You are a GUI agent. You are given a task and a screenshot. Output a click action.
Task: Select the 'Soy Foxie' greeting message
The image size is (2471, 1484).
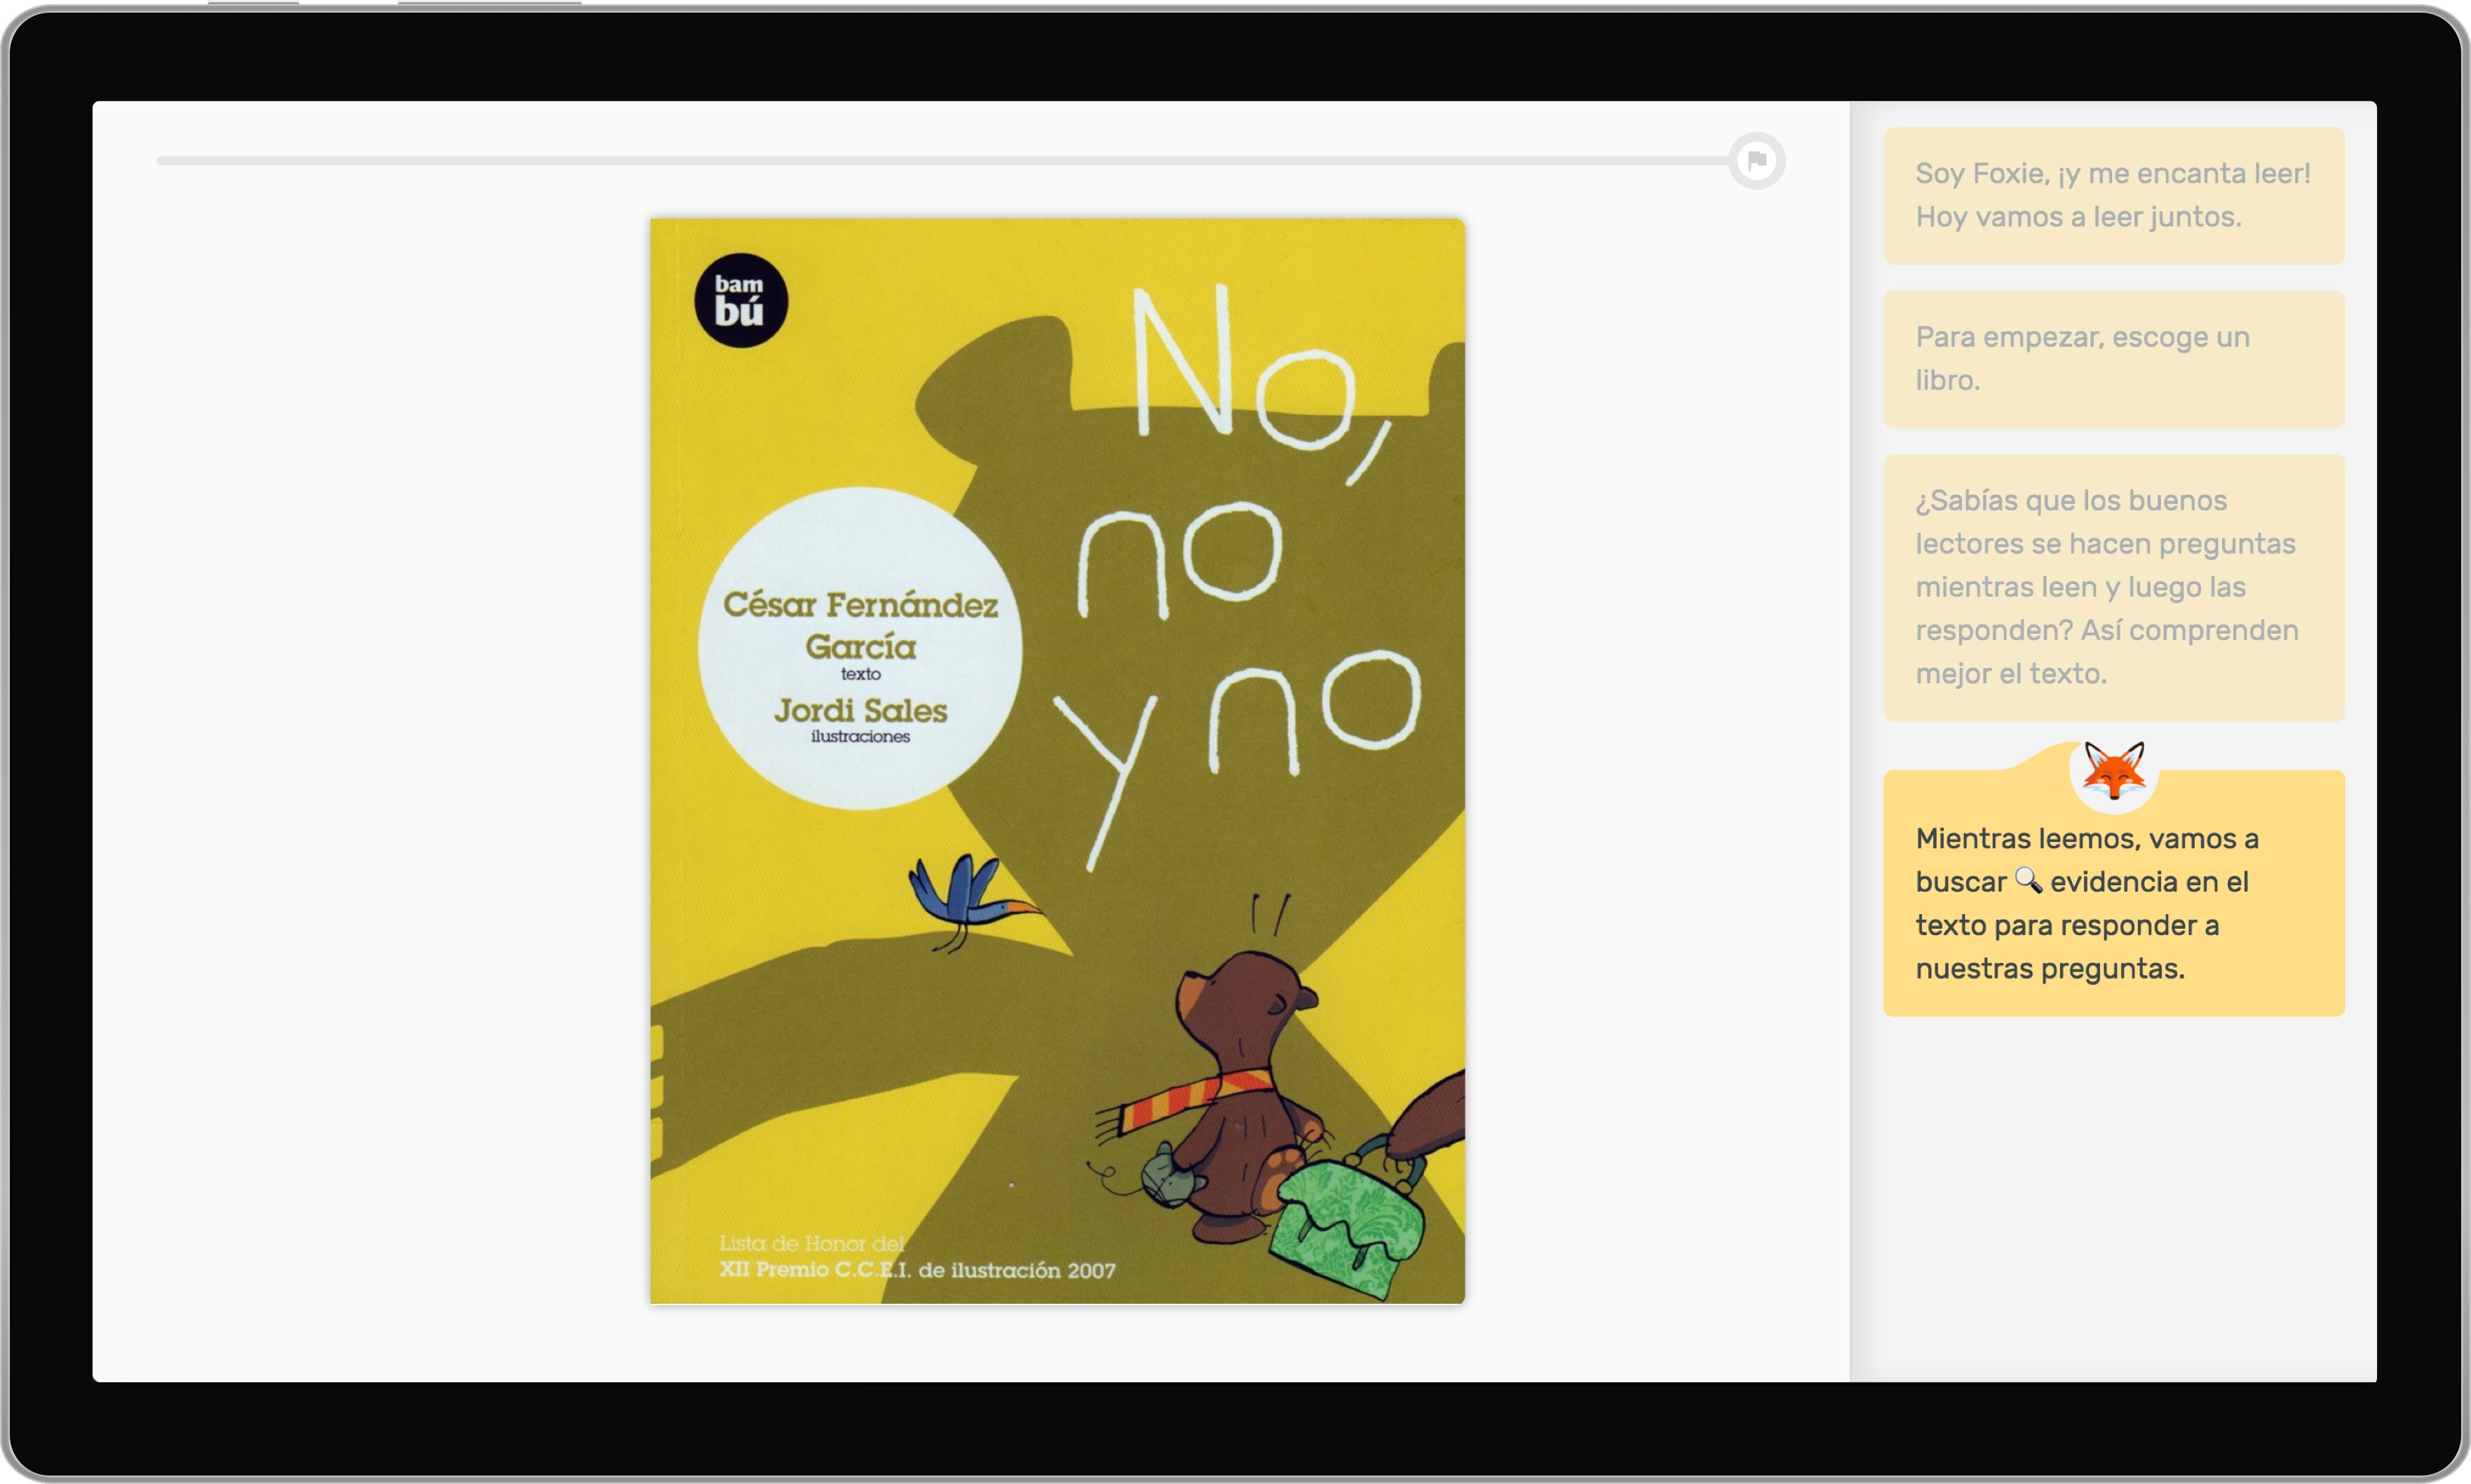(x=2113, y=195)
